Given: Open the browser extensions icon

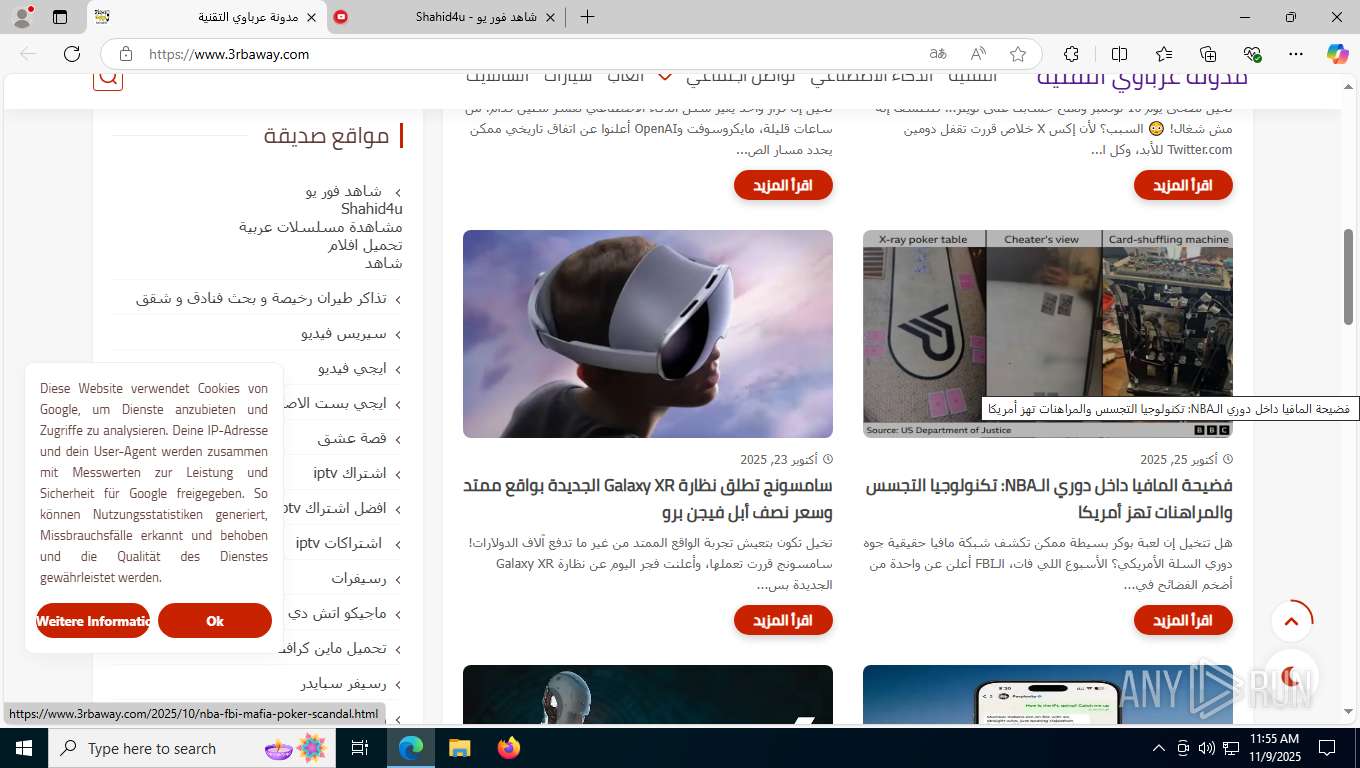Looking at the screenshot, I should click(x=1071, y=54).
